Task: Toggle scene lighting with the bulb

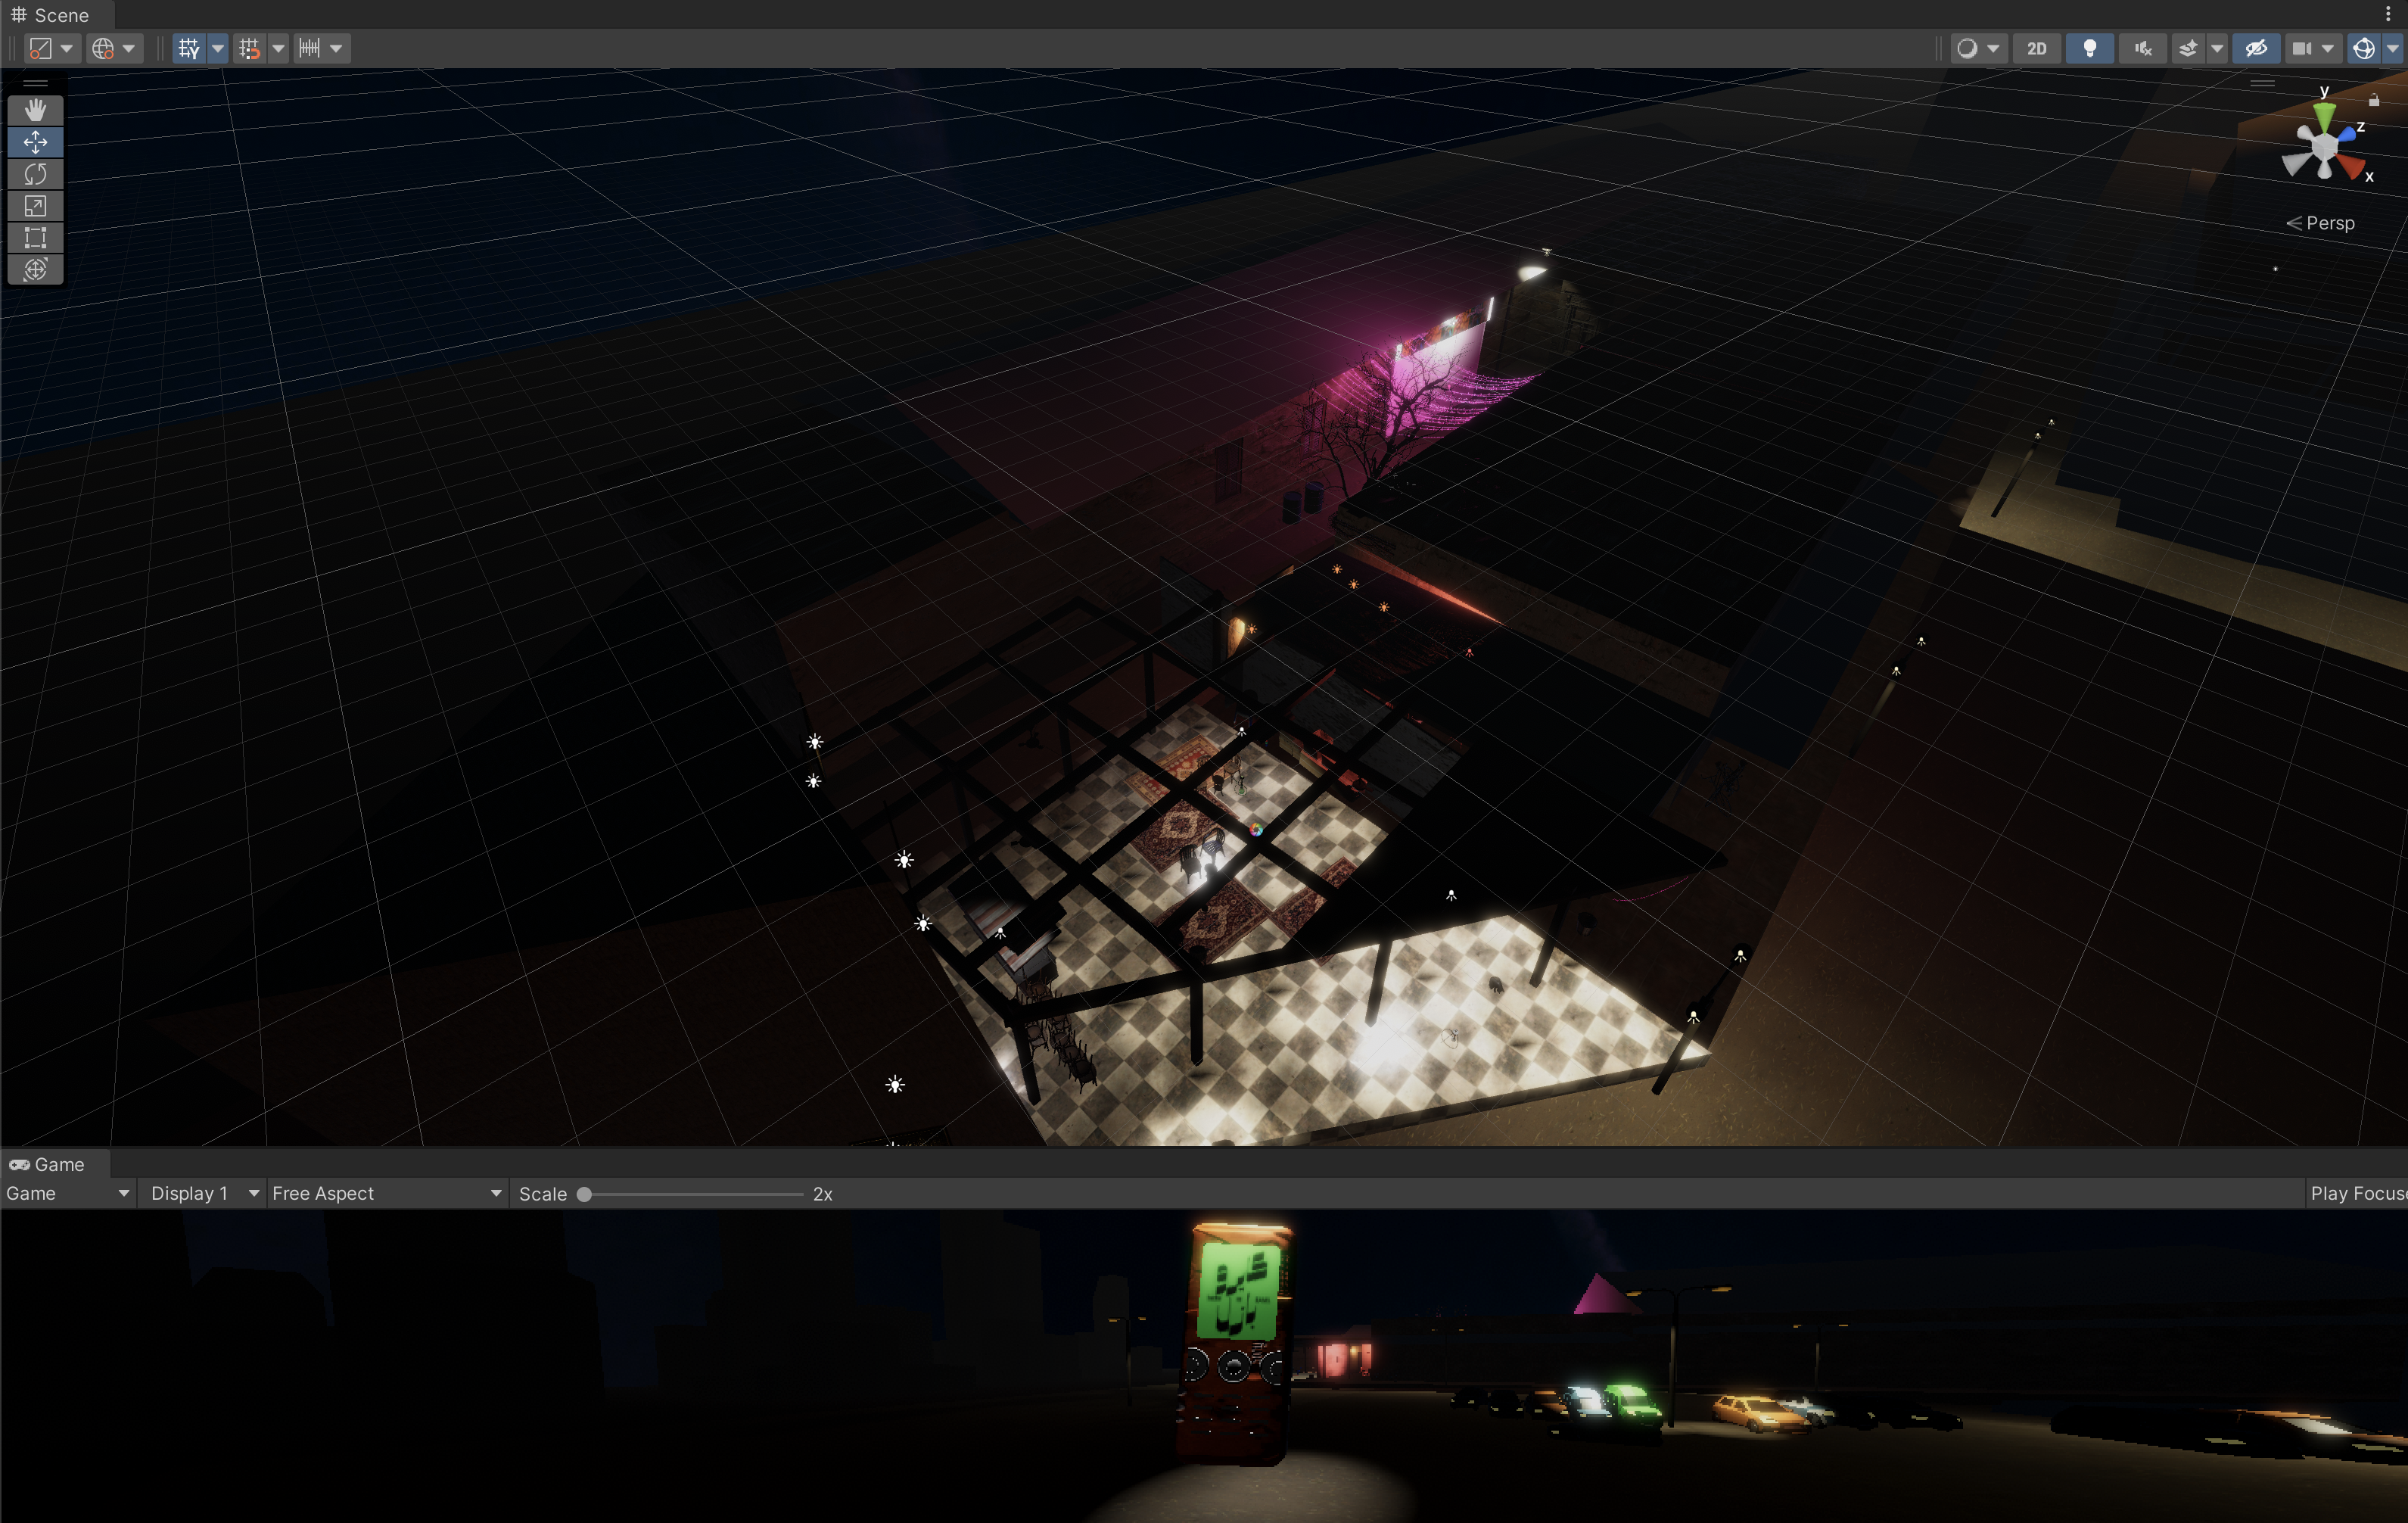Action: (x=2089, y=48)
